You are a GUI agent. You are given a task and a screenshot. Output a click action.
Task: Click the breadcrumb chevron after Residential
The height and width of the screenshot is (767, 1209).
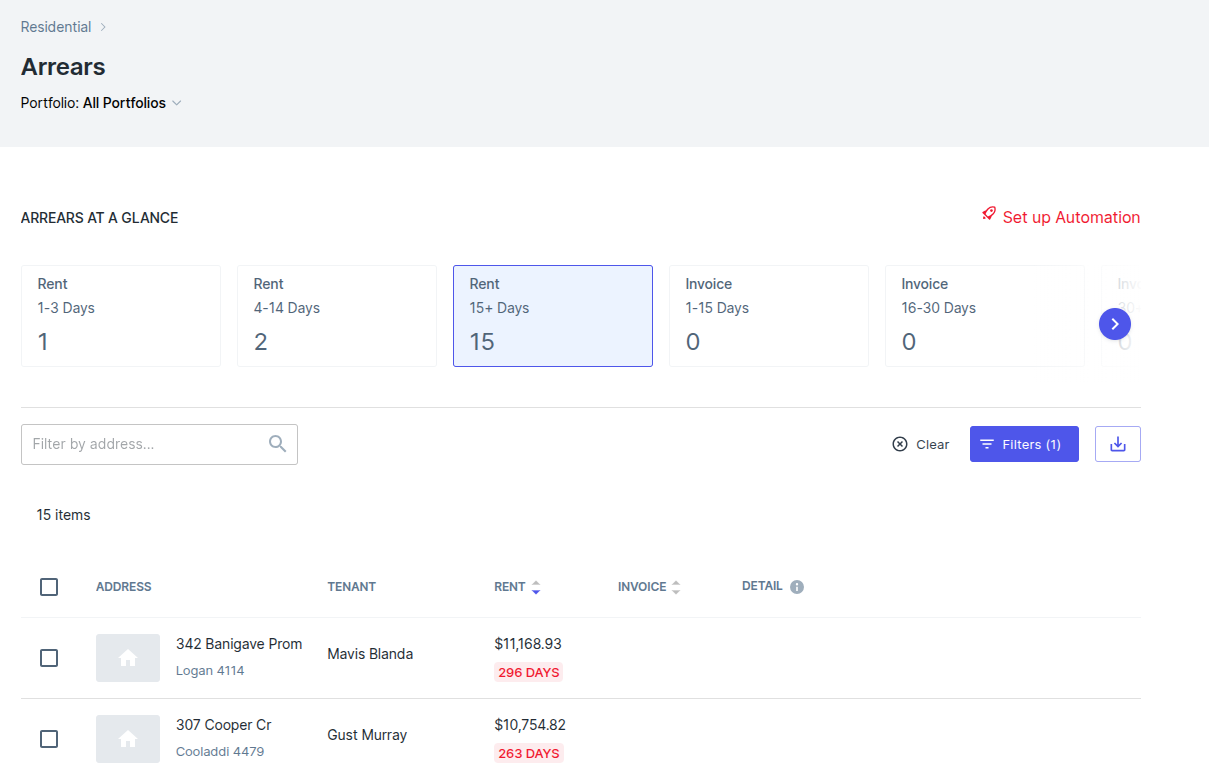103,27
